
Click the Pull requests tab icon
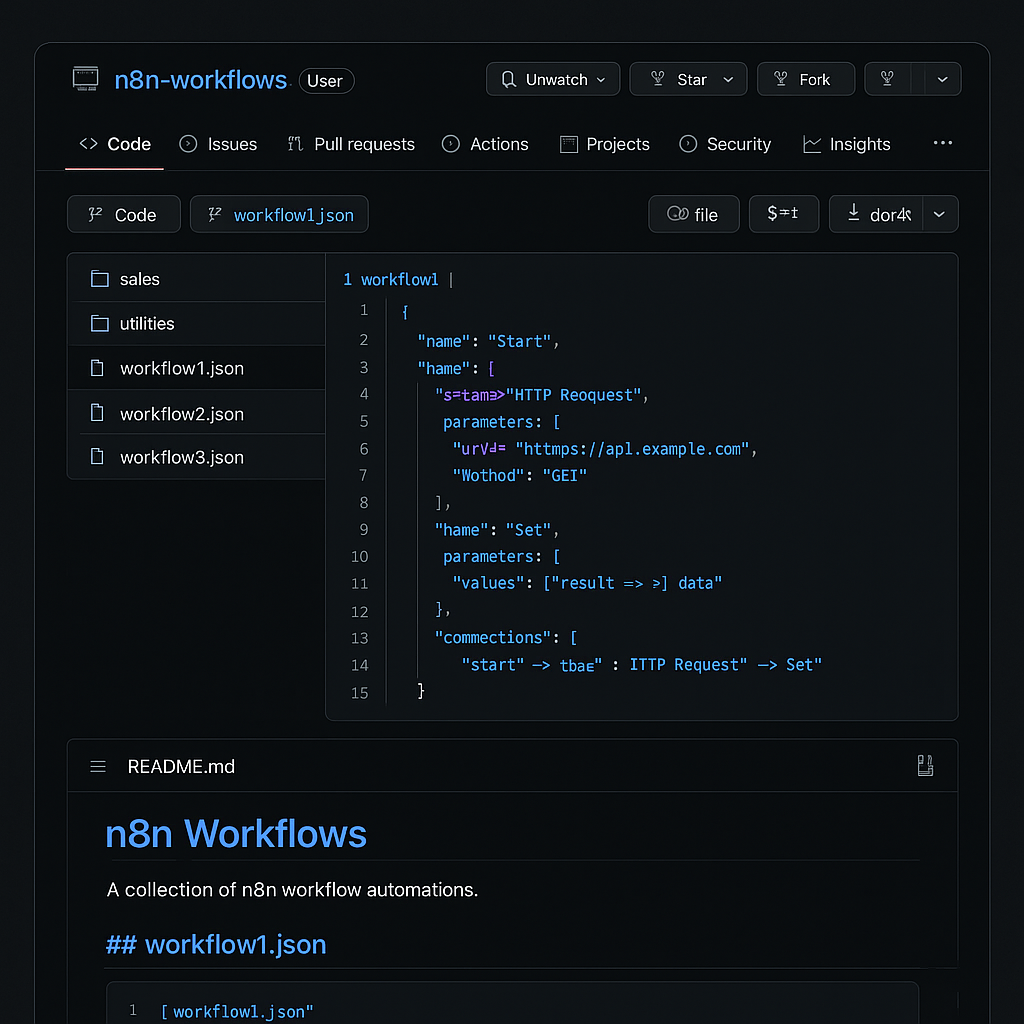295,144
